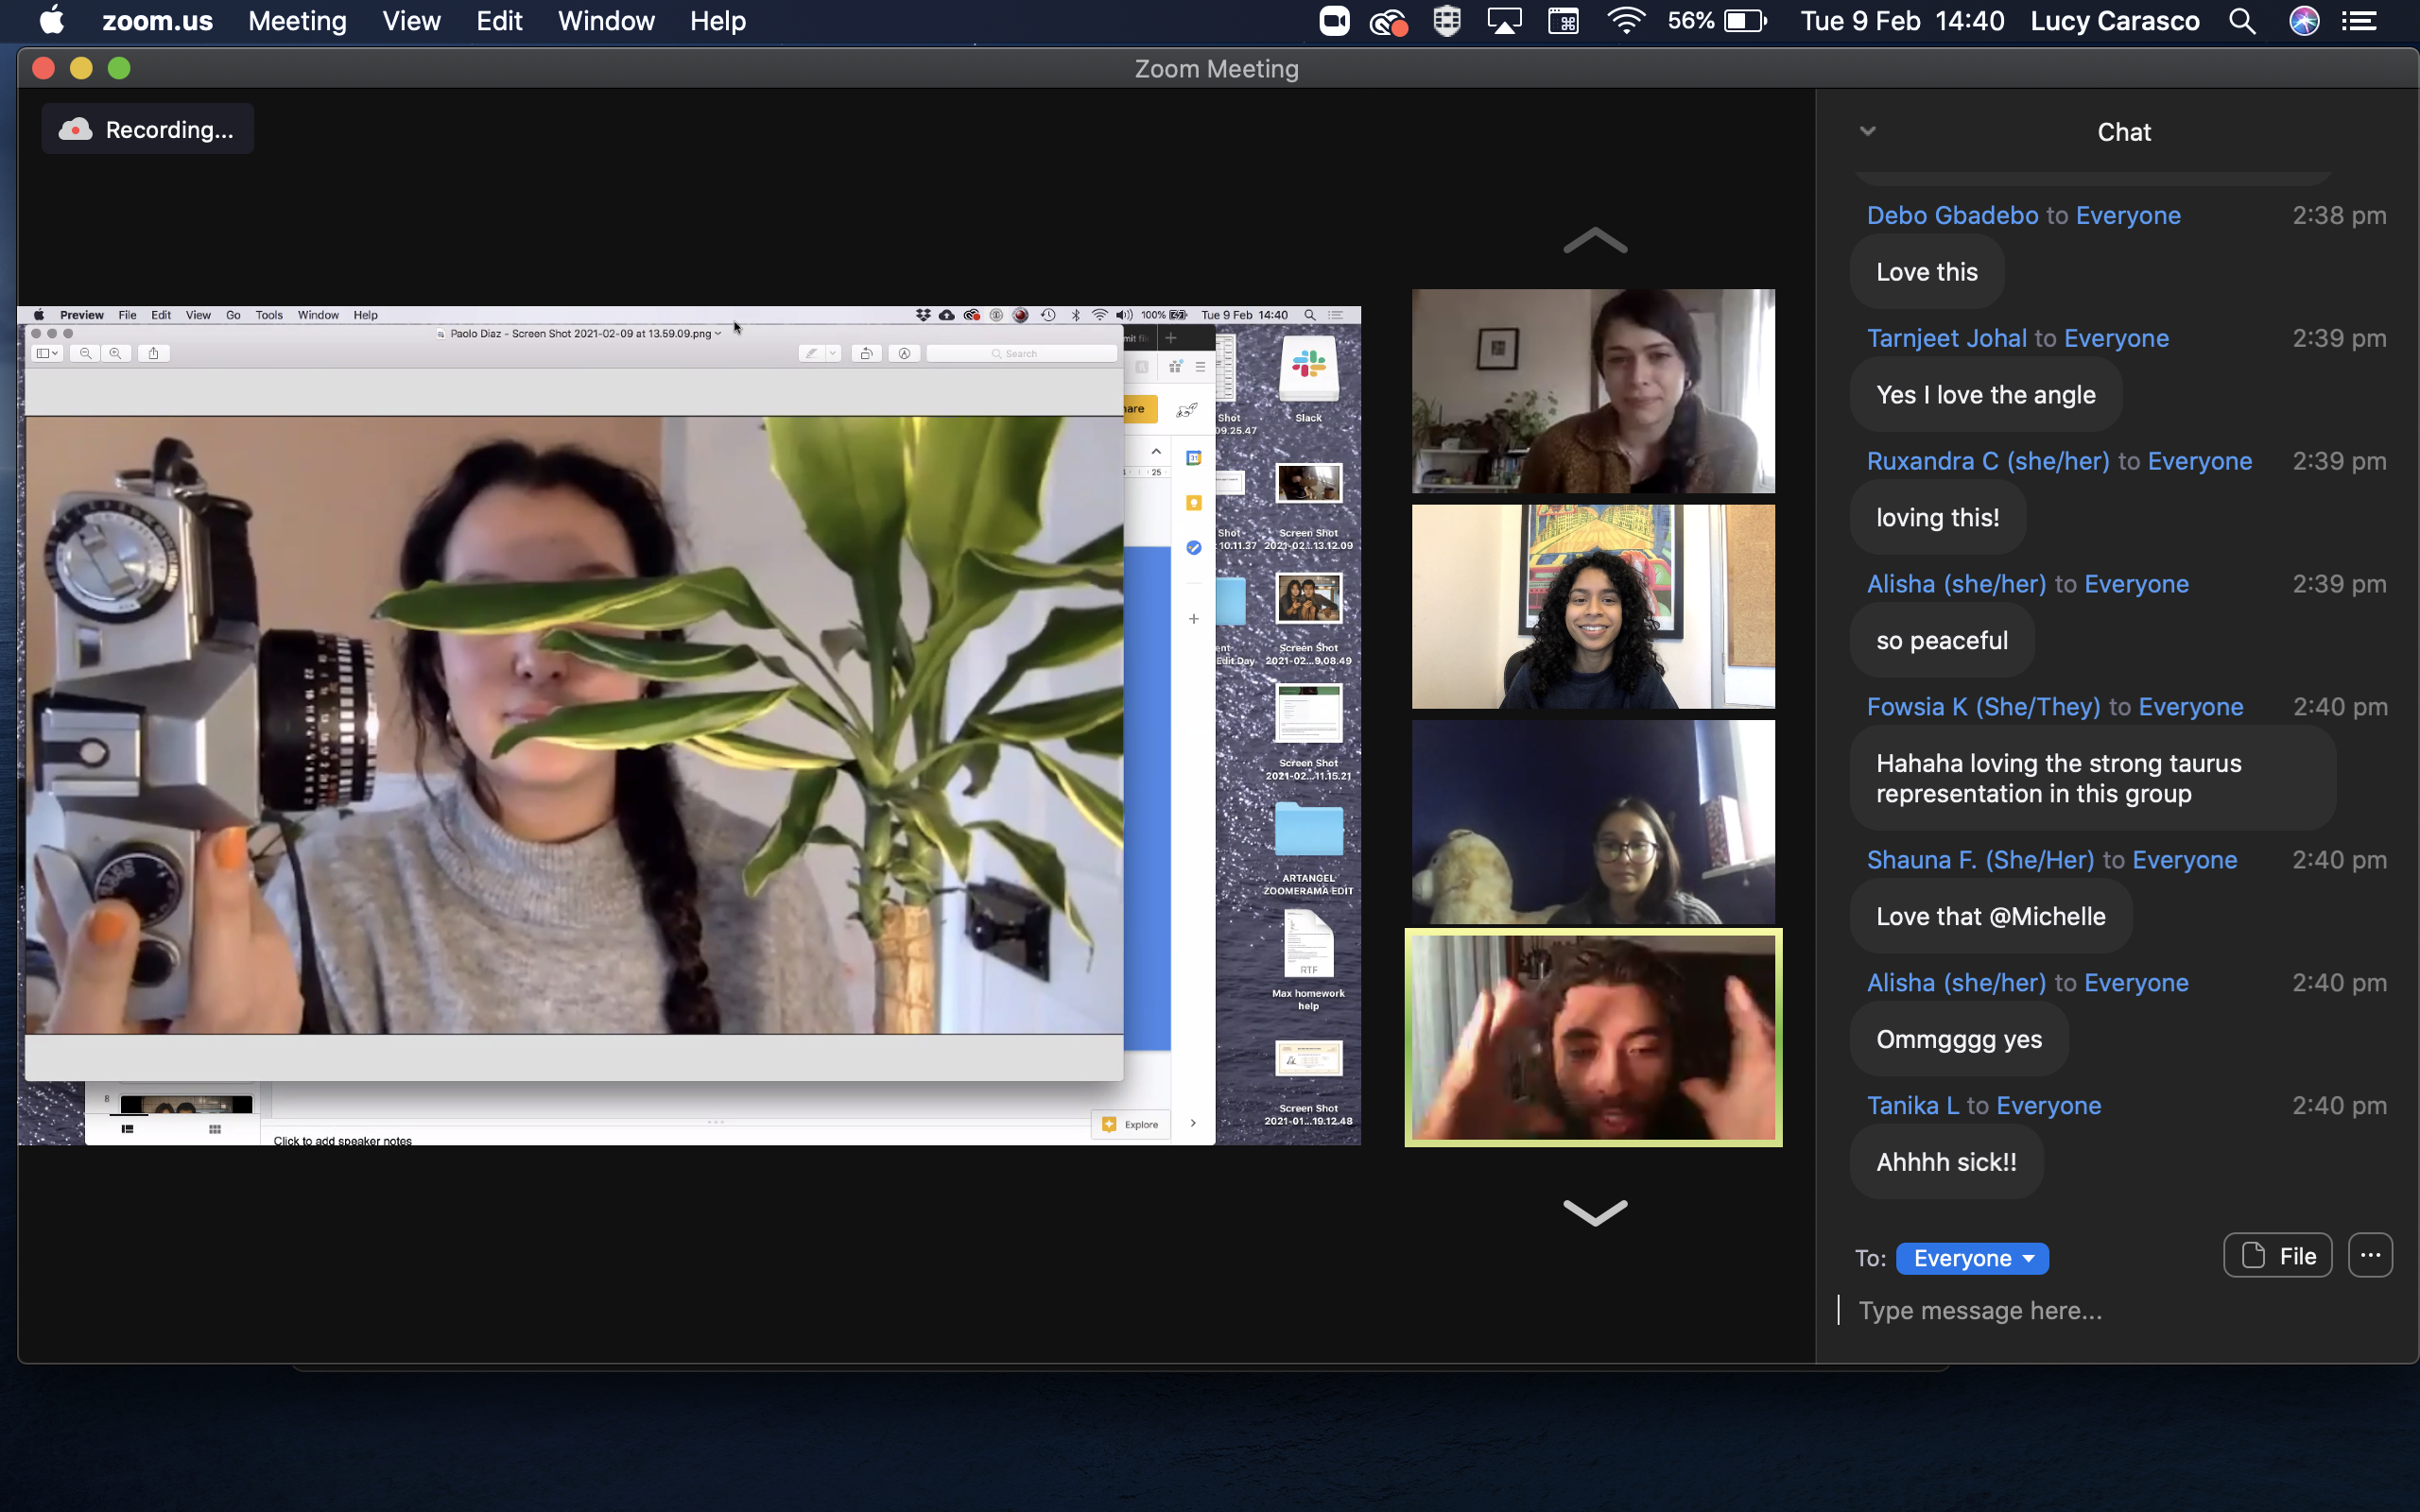Click the plus add-on icon in shared side panel
This screenshot has height=1512, width=2420.
pos(1193,619)
